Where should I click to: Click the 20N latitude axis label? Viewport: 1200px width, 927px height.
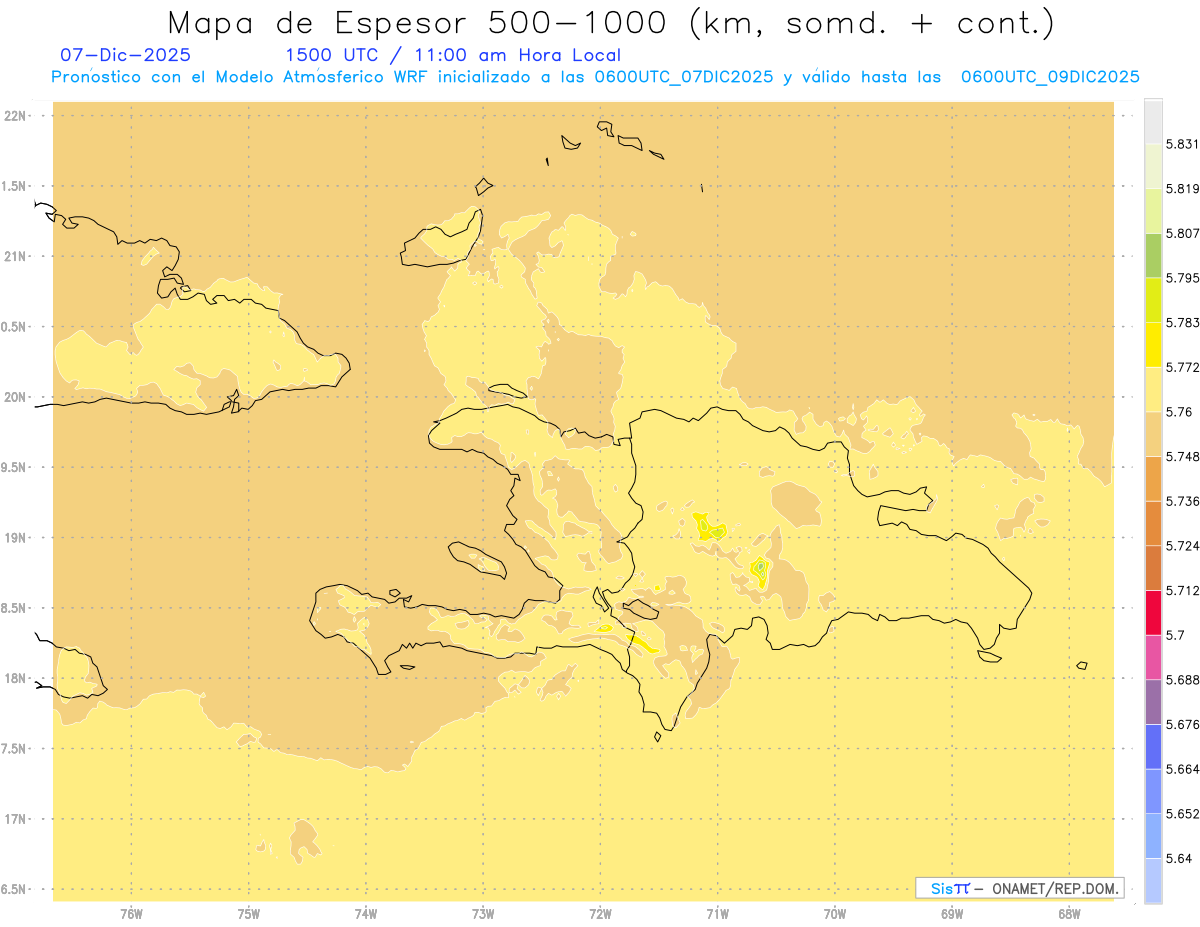click(16, 397)
